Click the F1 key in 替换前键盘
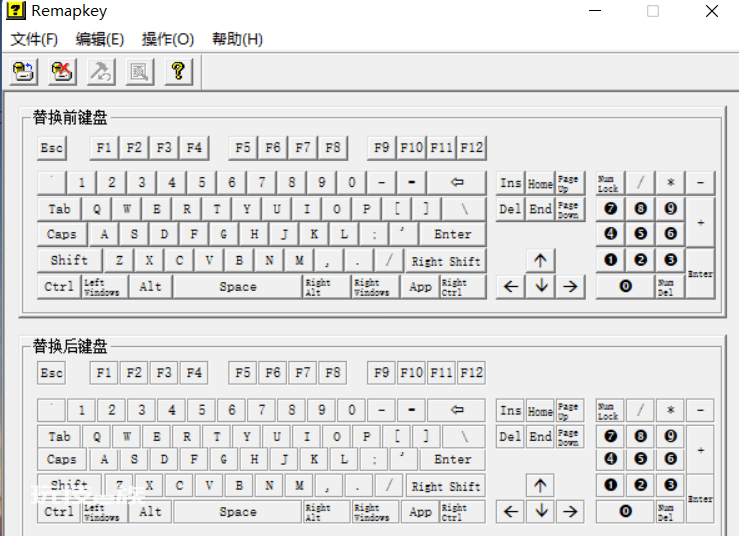This screenshot has width=739, height=536. click(x=104, y=148)
